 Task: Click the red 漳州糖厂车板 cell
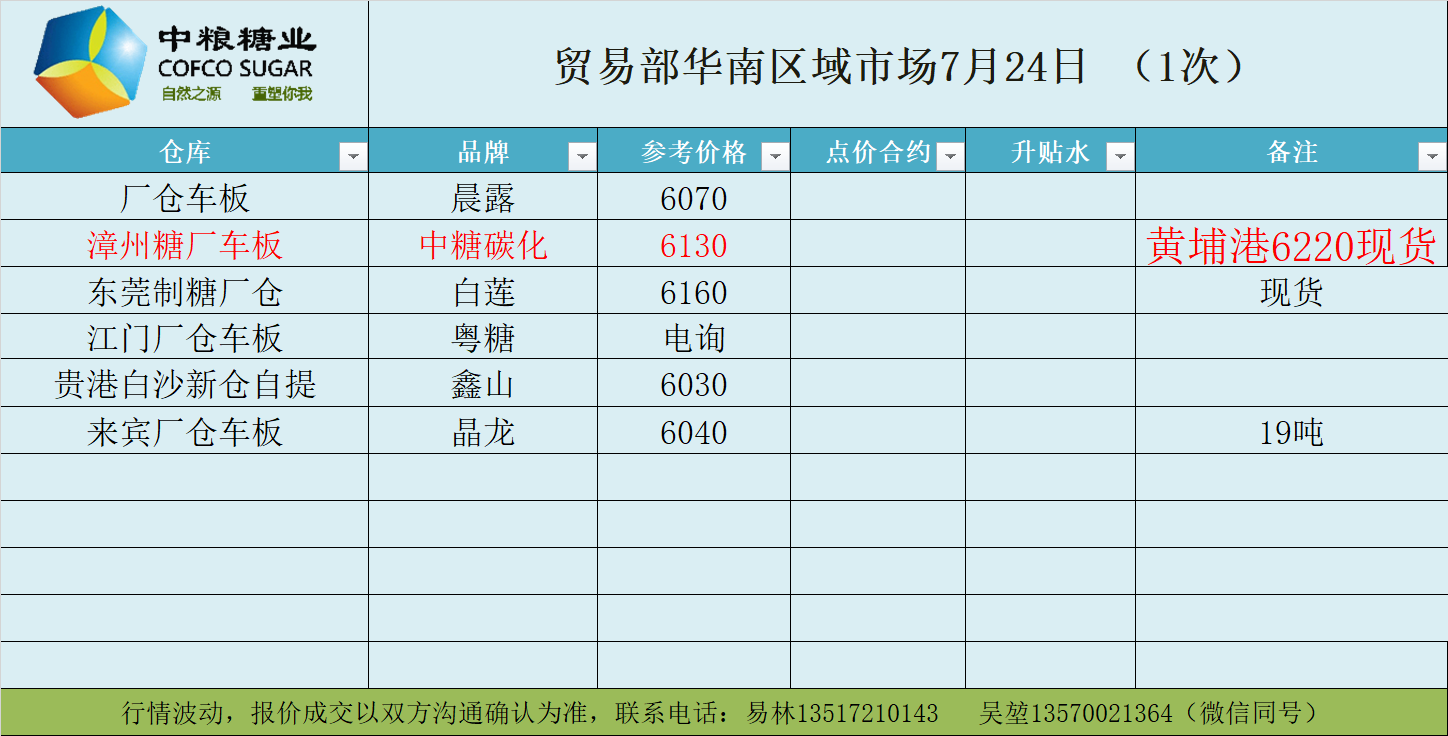tap(184, 245)
